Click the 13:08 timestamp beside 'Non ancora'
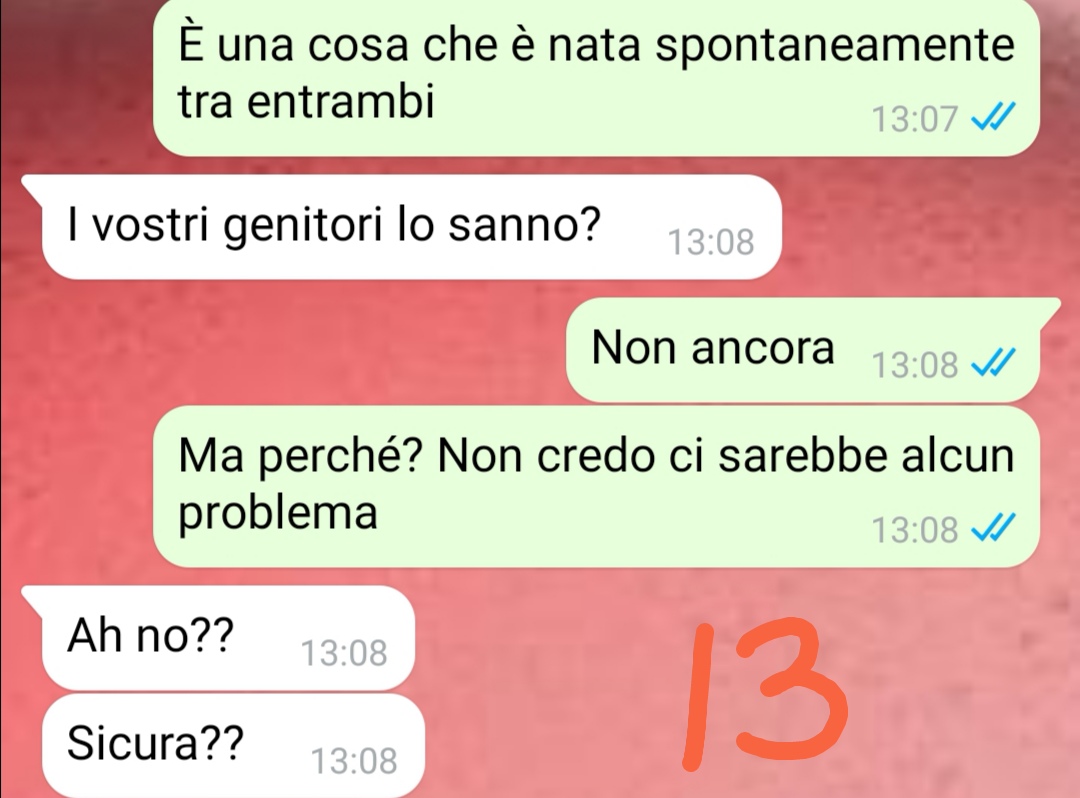This screenshot has width=1080, height=798. click(915, 364)
